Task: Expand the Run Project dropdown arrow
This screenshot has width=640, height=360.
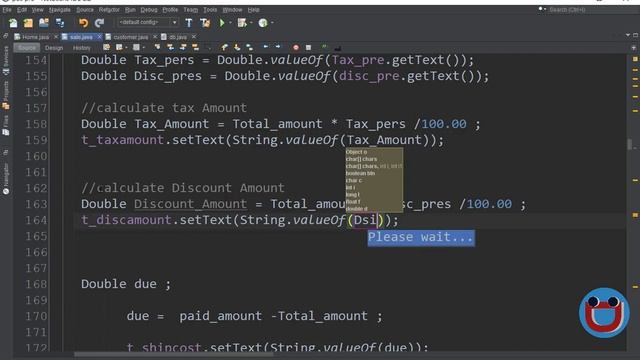Action: pos(230,23)
